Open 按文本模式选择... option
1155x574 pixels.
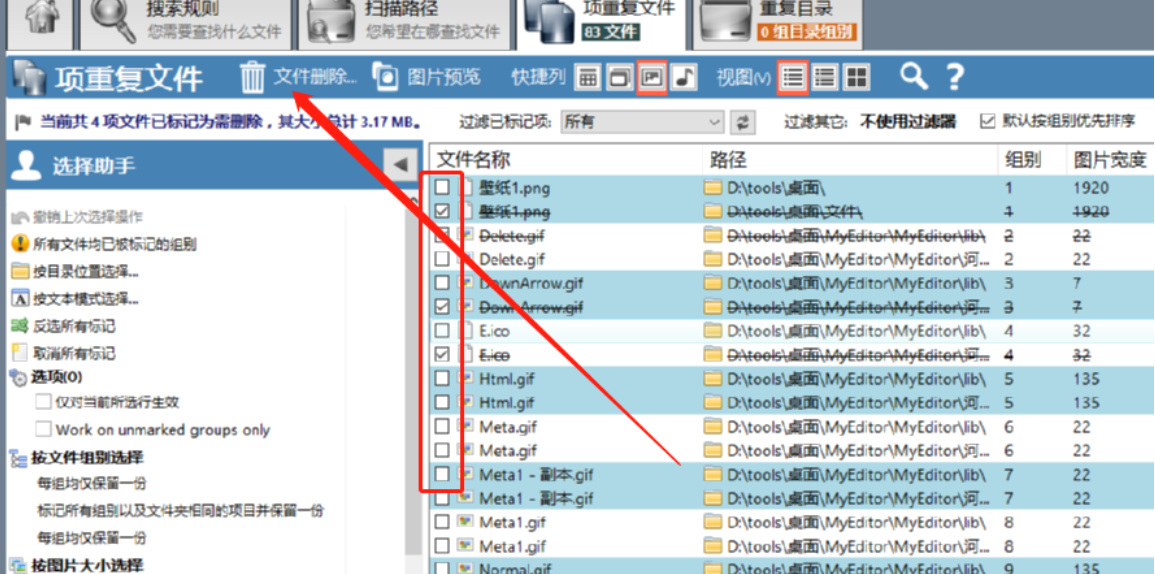point(76,299)
